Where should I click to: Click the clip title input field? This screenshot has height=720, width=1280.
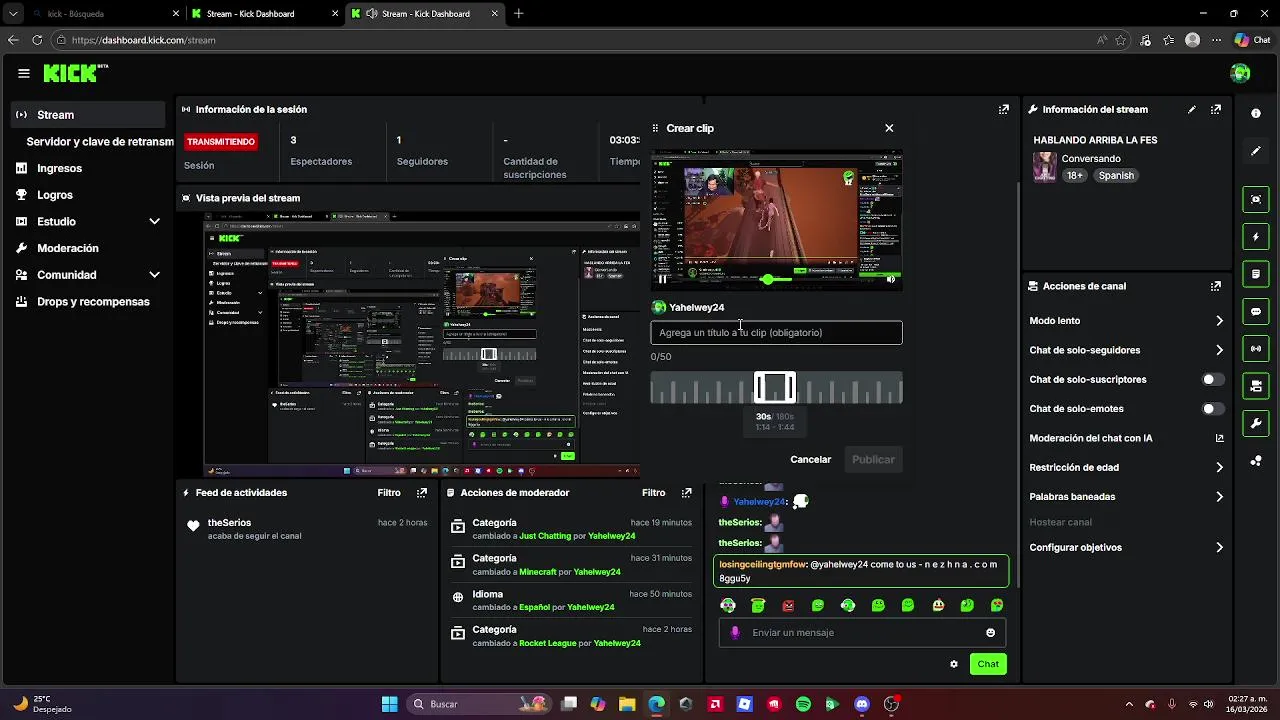click(x=776, y=333)
